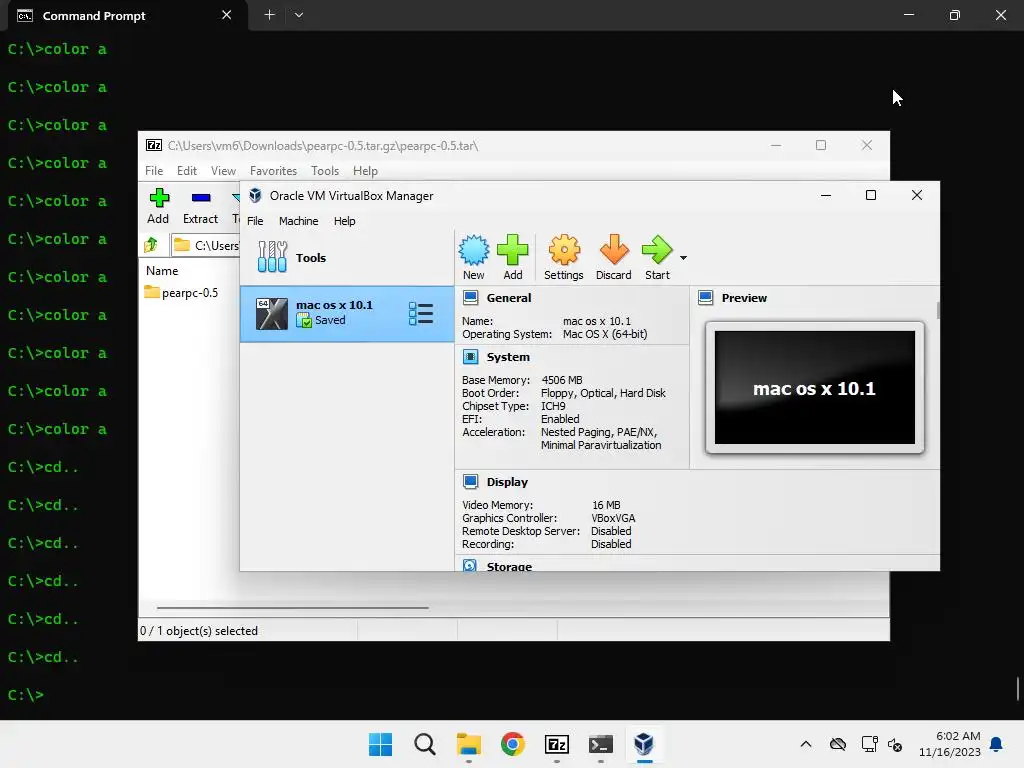The image size is (1024, 768).
Task: Click the 7-Zip Extract button
Action: tap(200, 206)
